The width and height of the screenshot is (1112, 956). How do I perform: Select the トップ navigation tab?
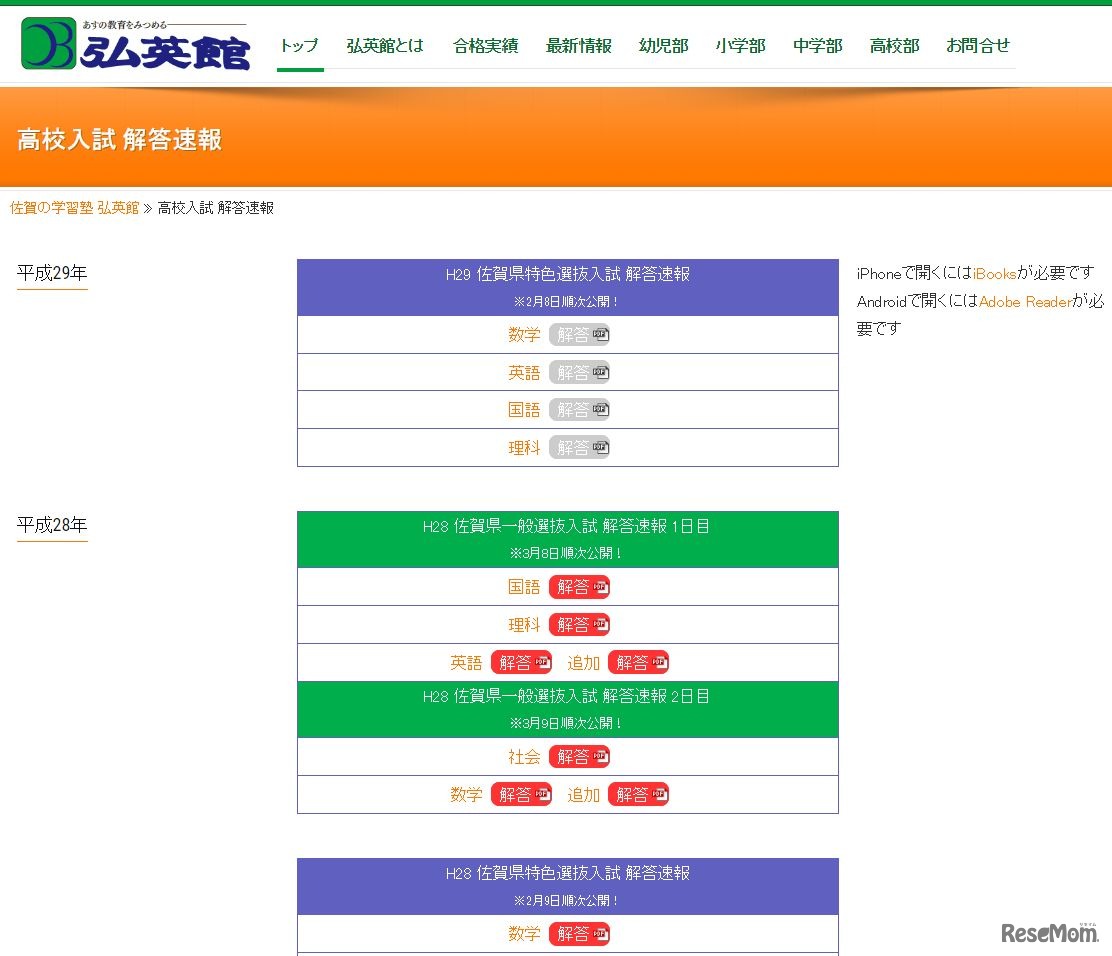point(300,46)
